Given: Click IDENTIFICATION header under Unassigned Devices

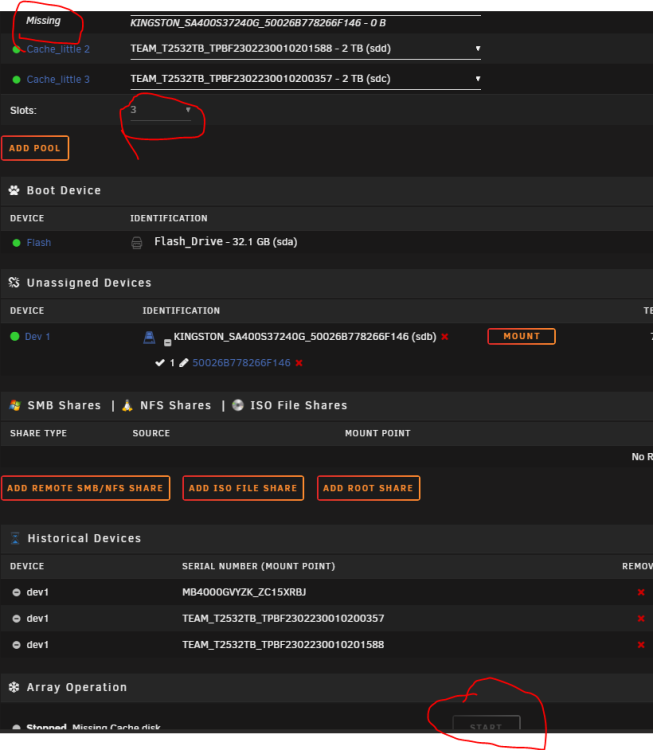Looking at the screenshot, I should [181, 311].
